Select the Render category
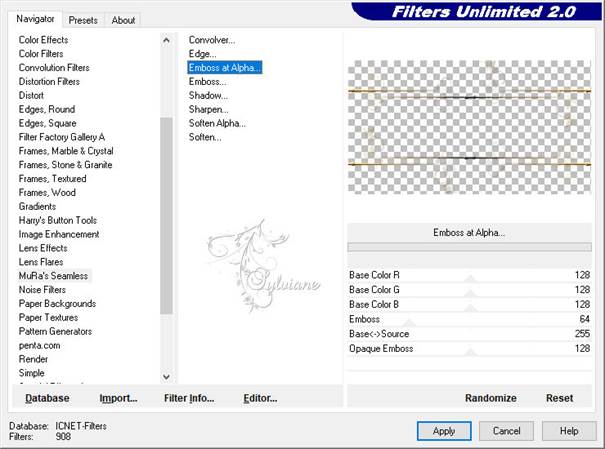 click(33, 359)
